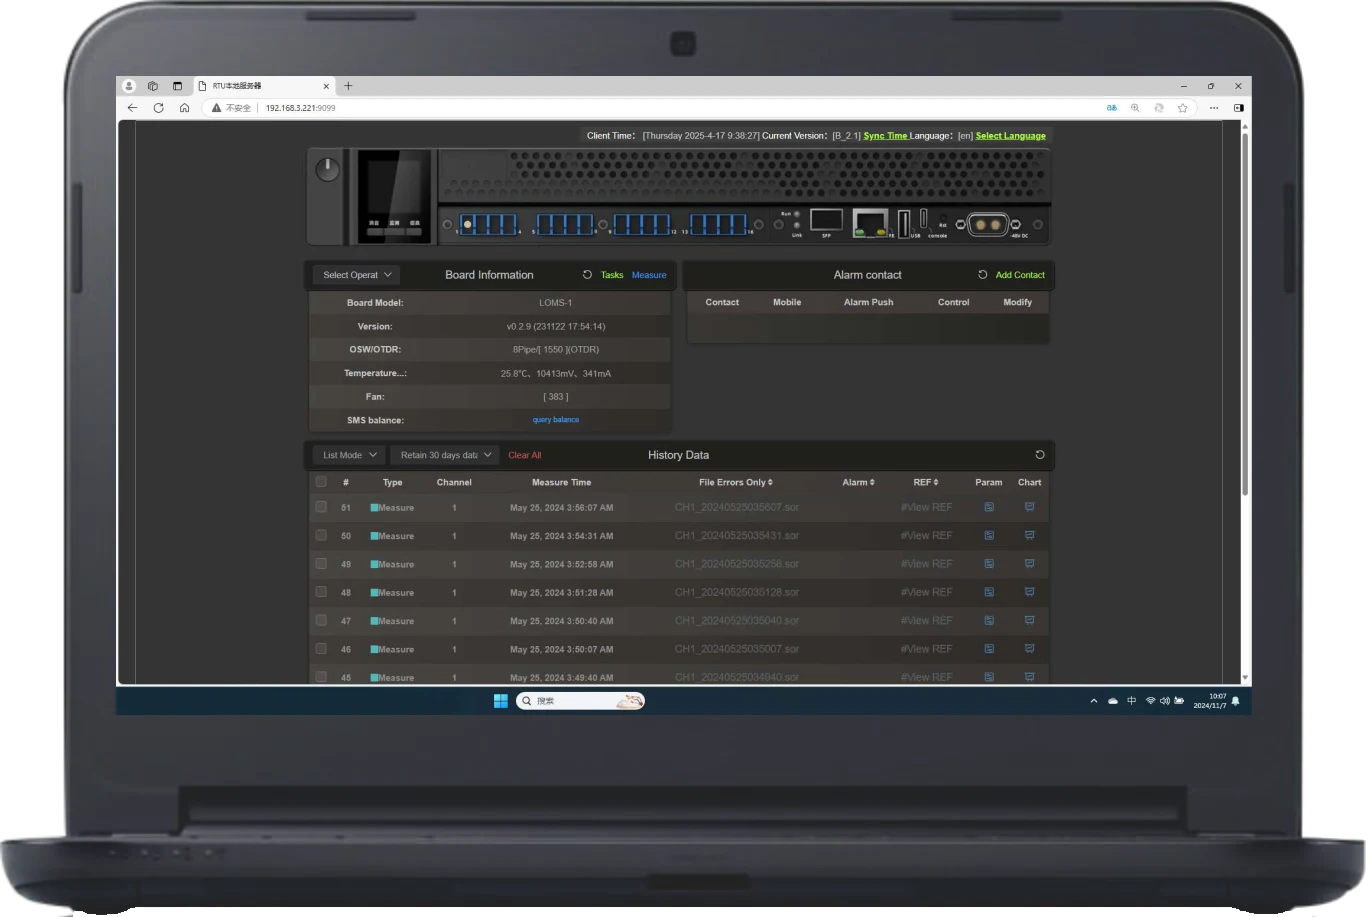1368x917 pixels.
Task: Click measure time May 25, 2024 3:50:40 AM
Action: (x=561, y=621)
